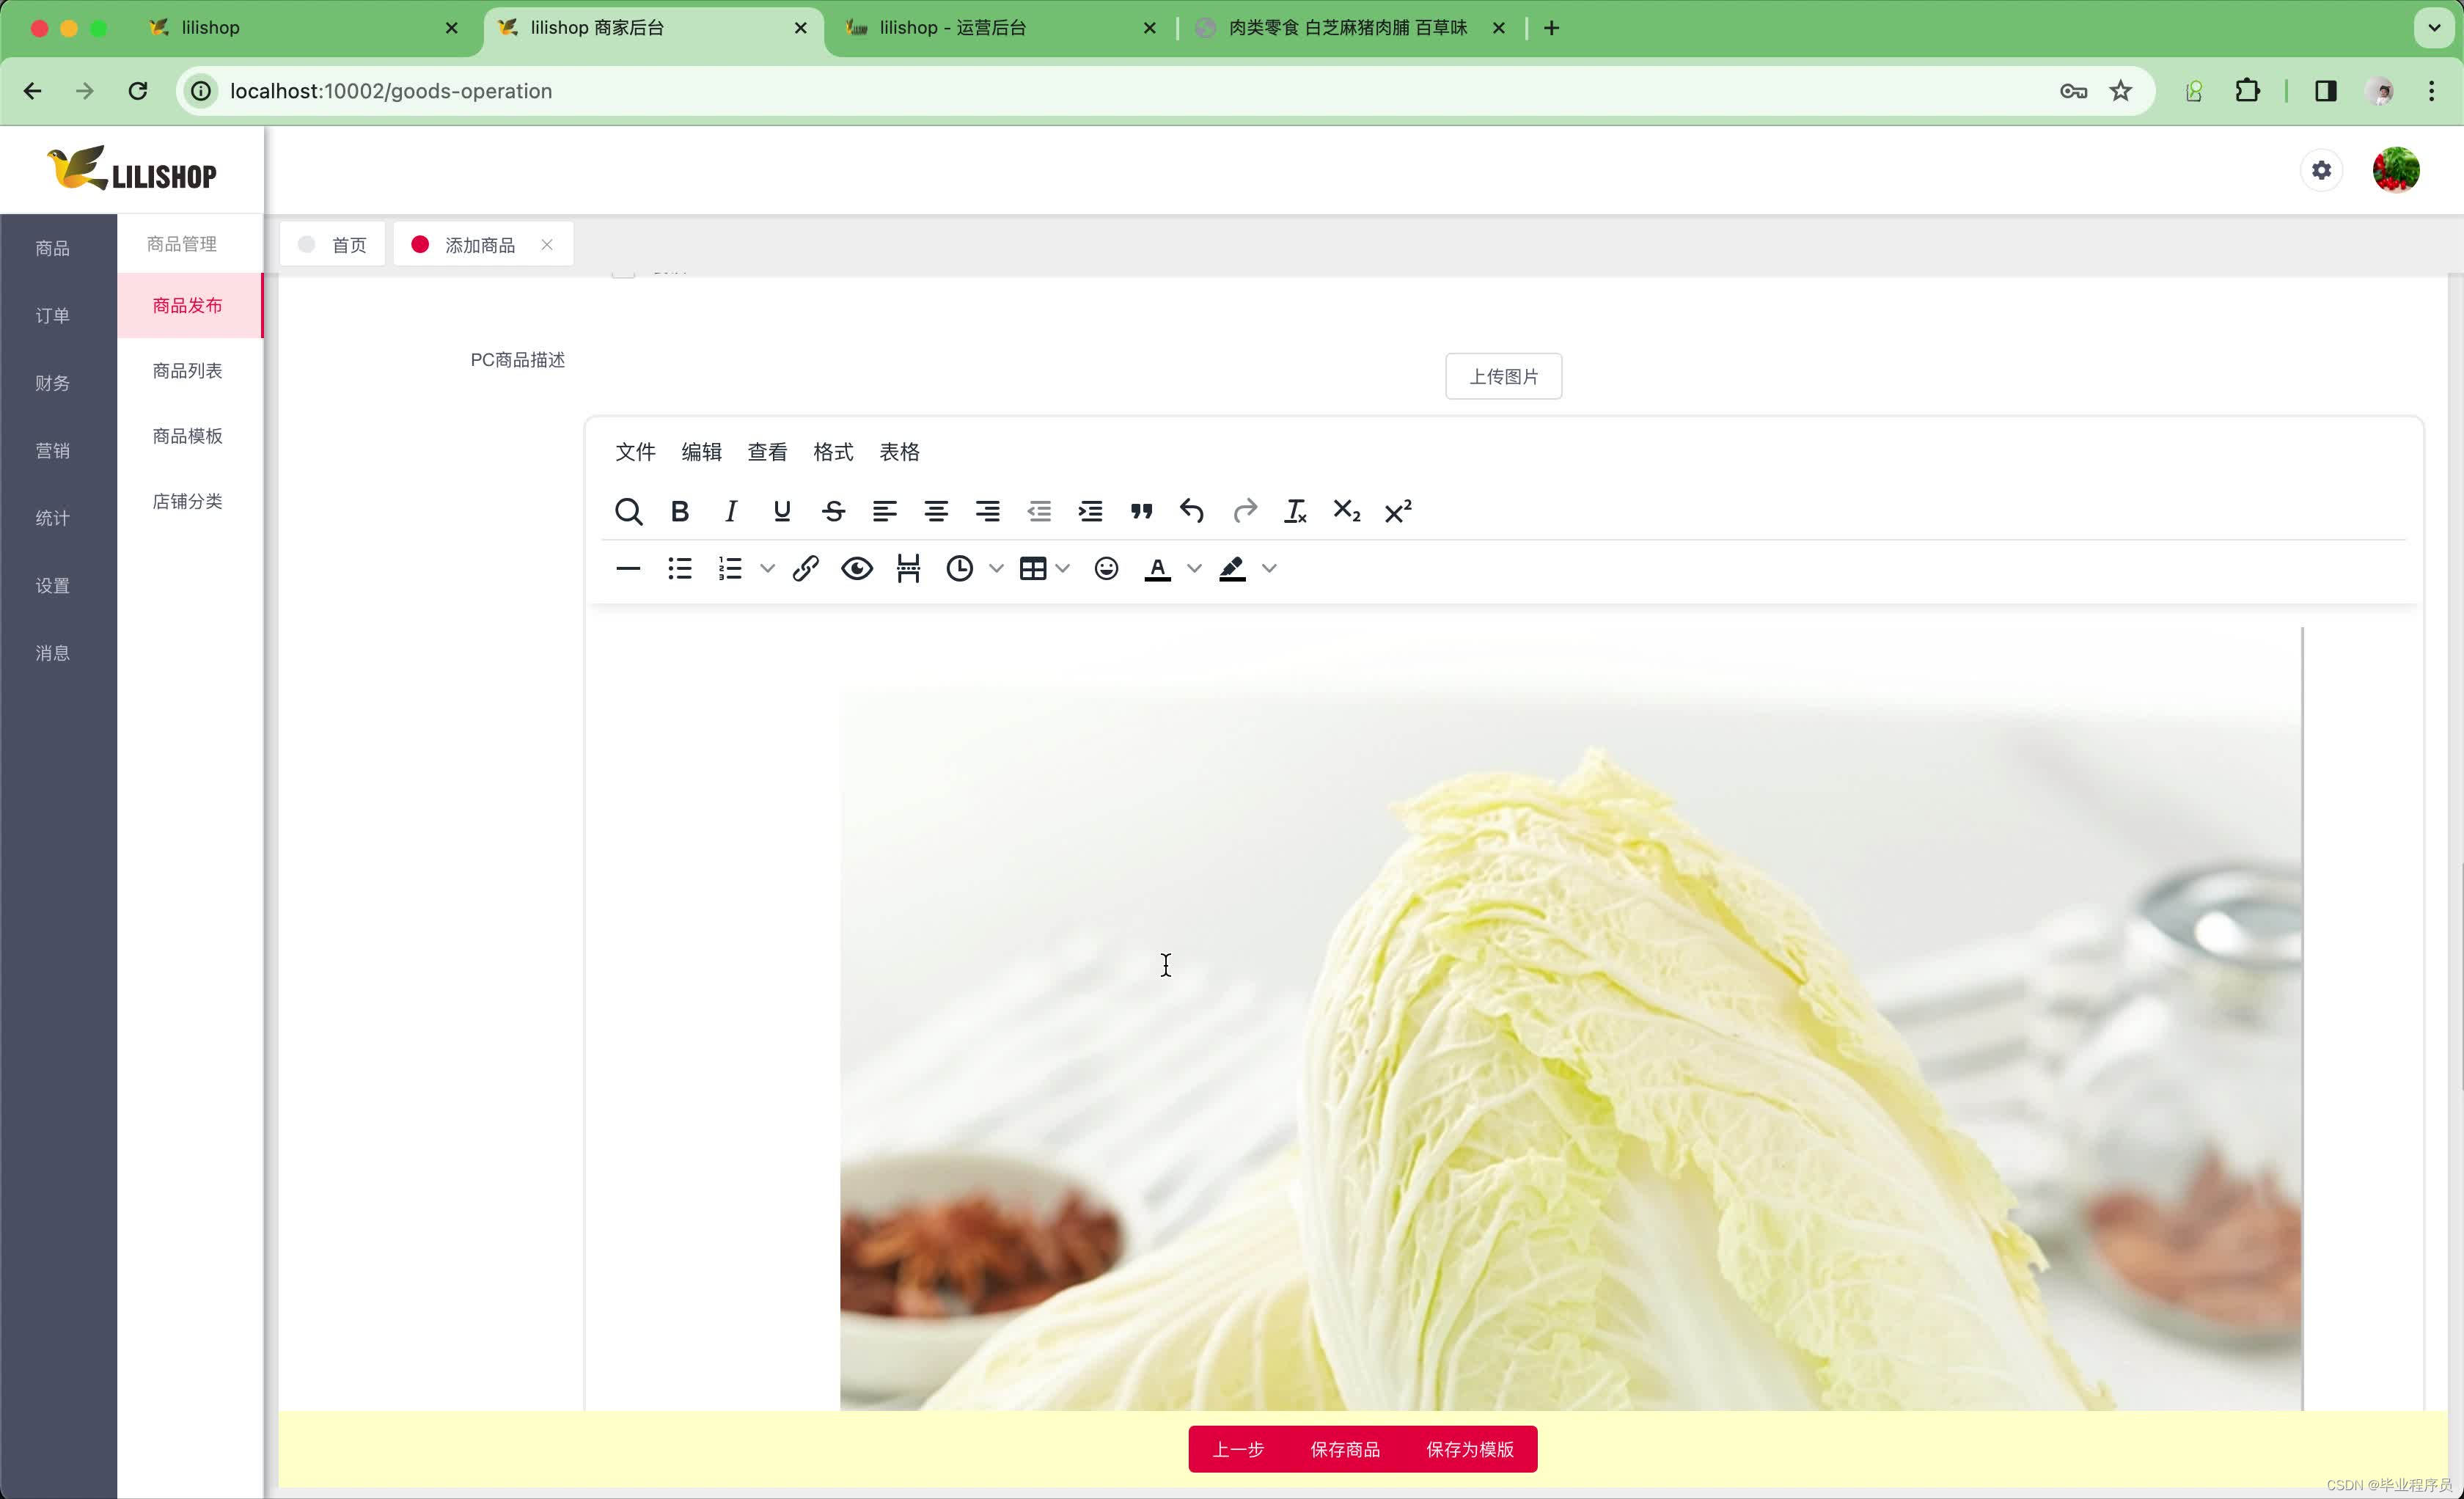Image resolution: width=2464 pixels, height=1499 pixels.
Task: Insert a page break
Action: click(x=908, y=568)
